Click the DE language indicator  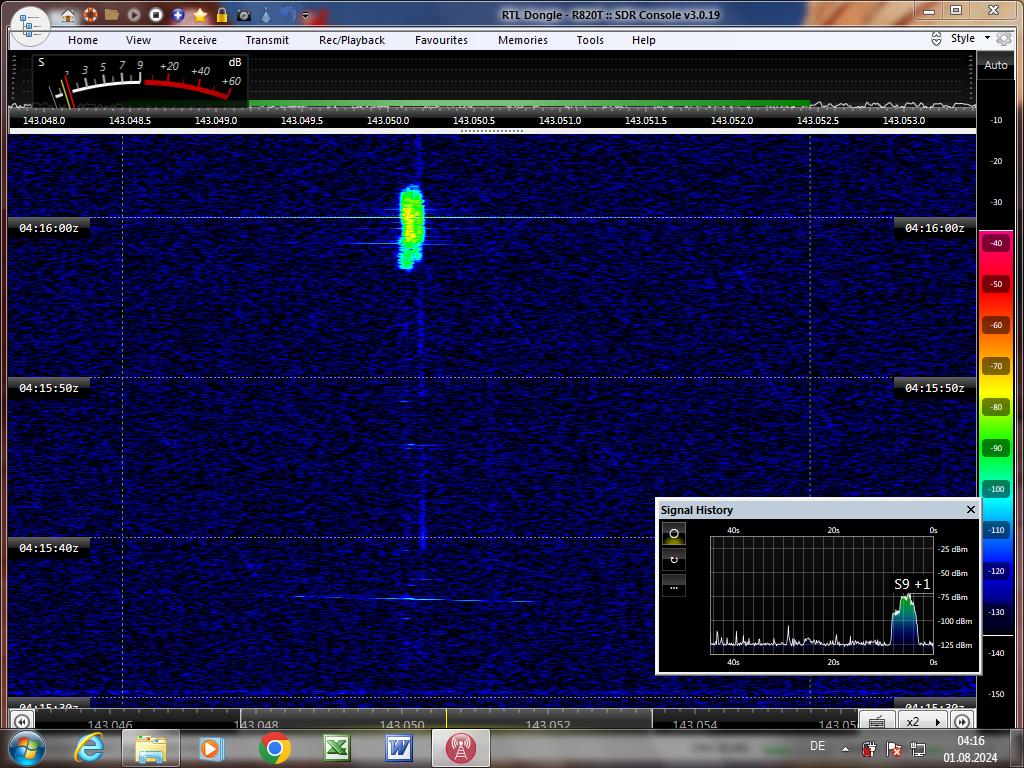[x=818, y=746]
